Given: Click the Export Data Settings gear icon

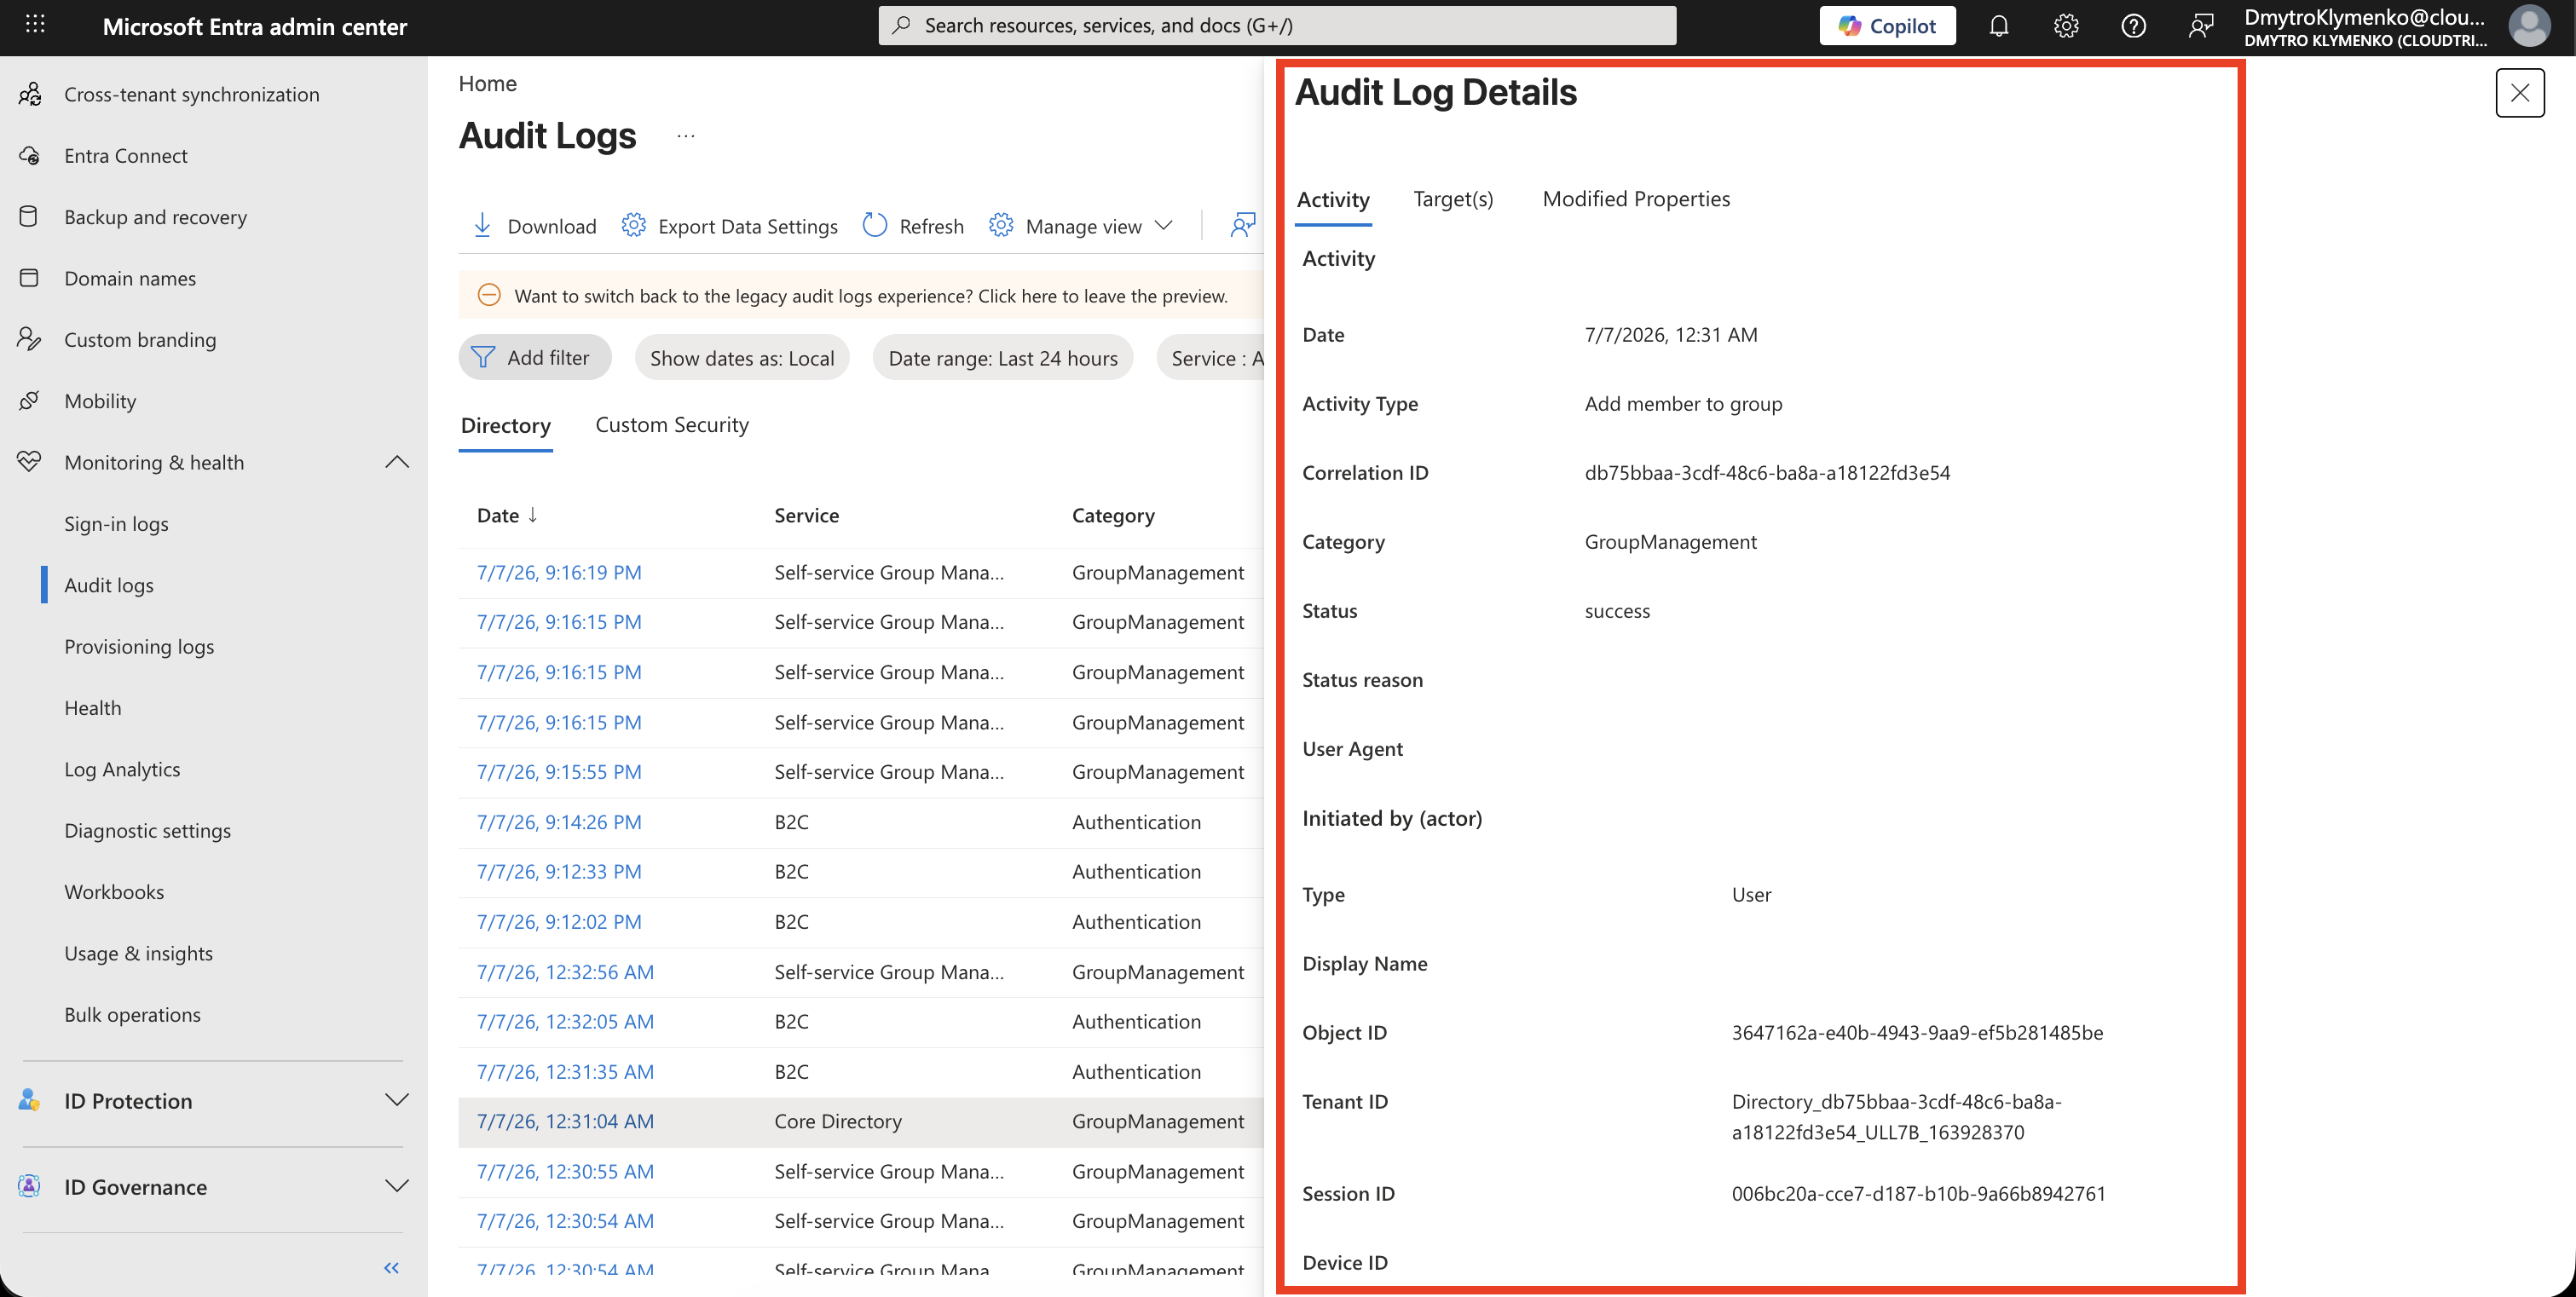Looking at the screenshot, I should pyautogui.click(x=633, y=225).
